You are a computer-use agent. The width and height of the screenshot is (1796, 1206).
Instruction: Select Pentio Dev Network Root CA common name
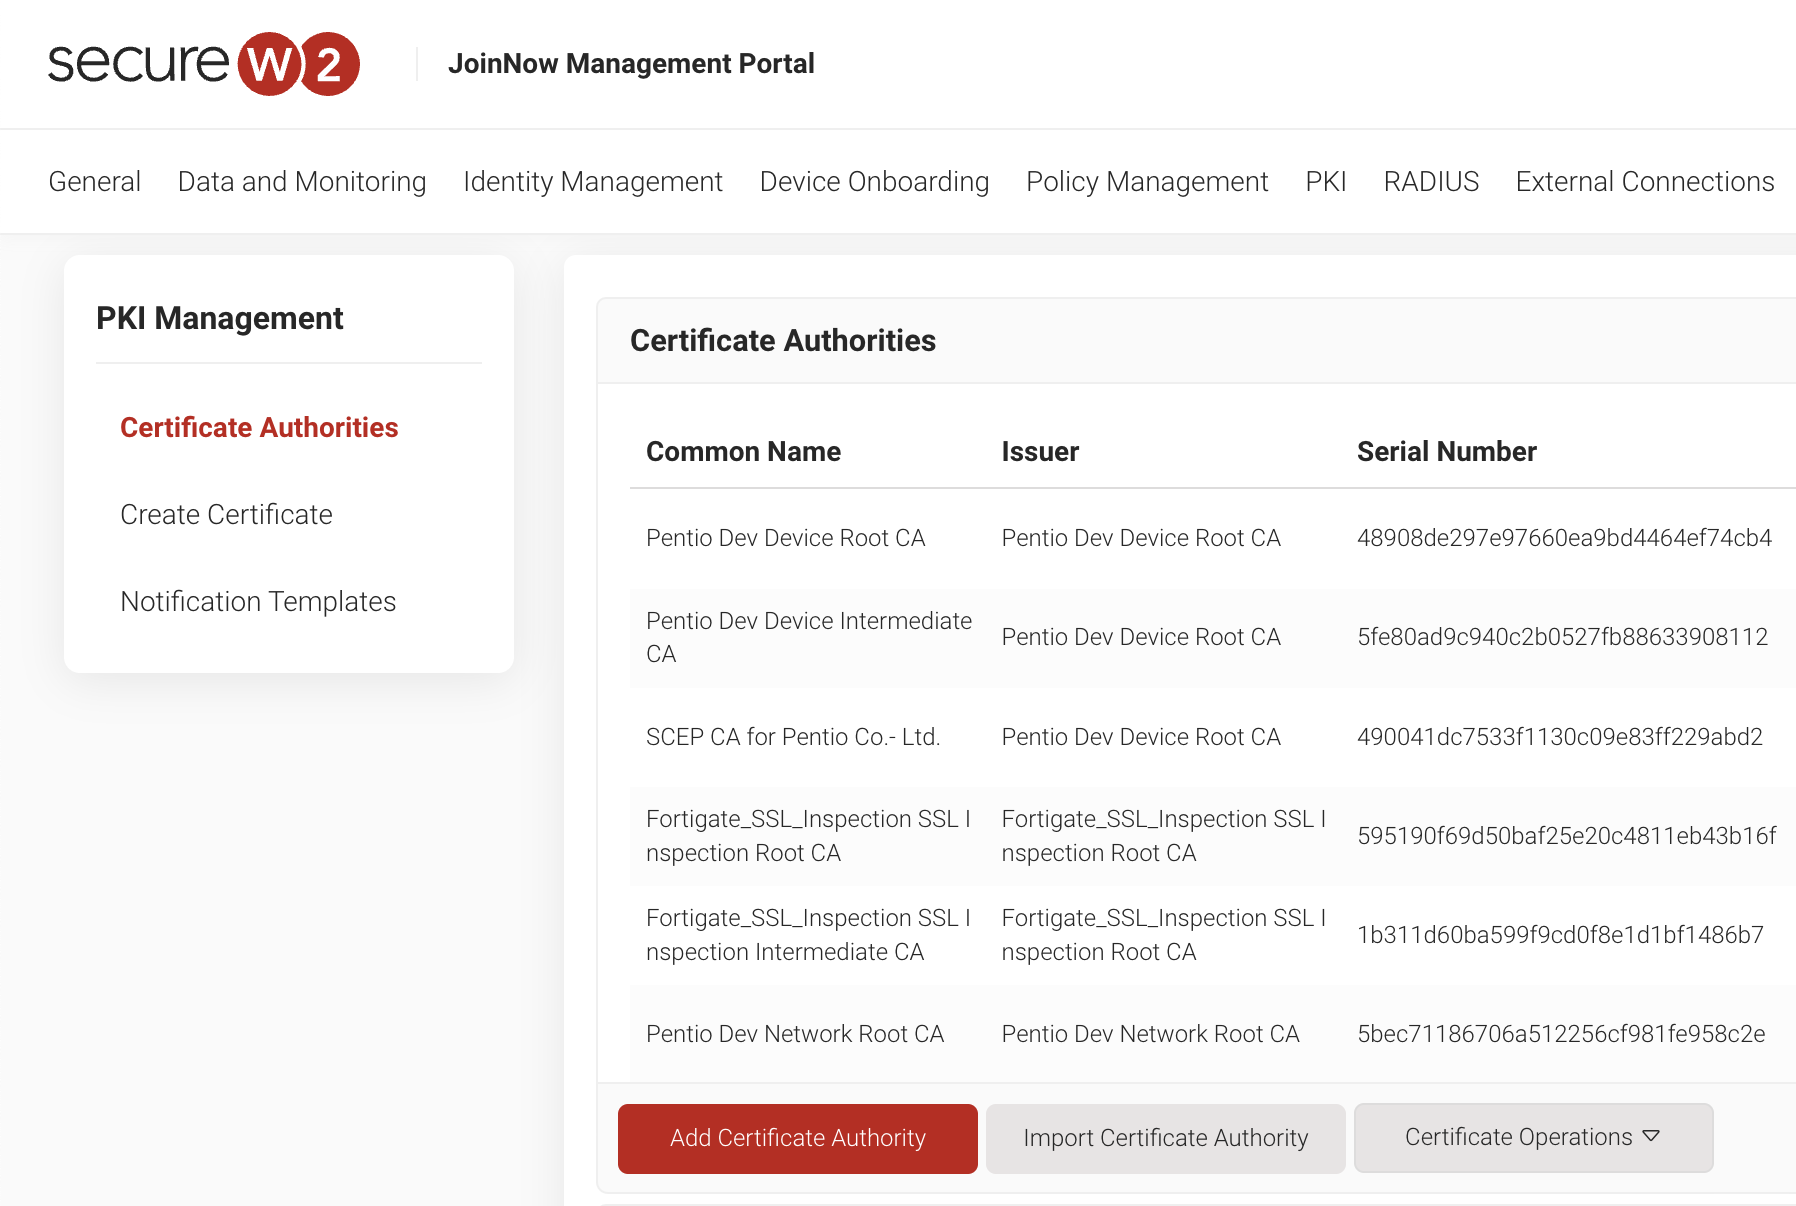point(795,1034)
